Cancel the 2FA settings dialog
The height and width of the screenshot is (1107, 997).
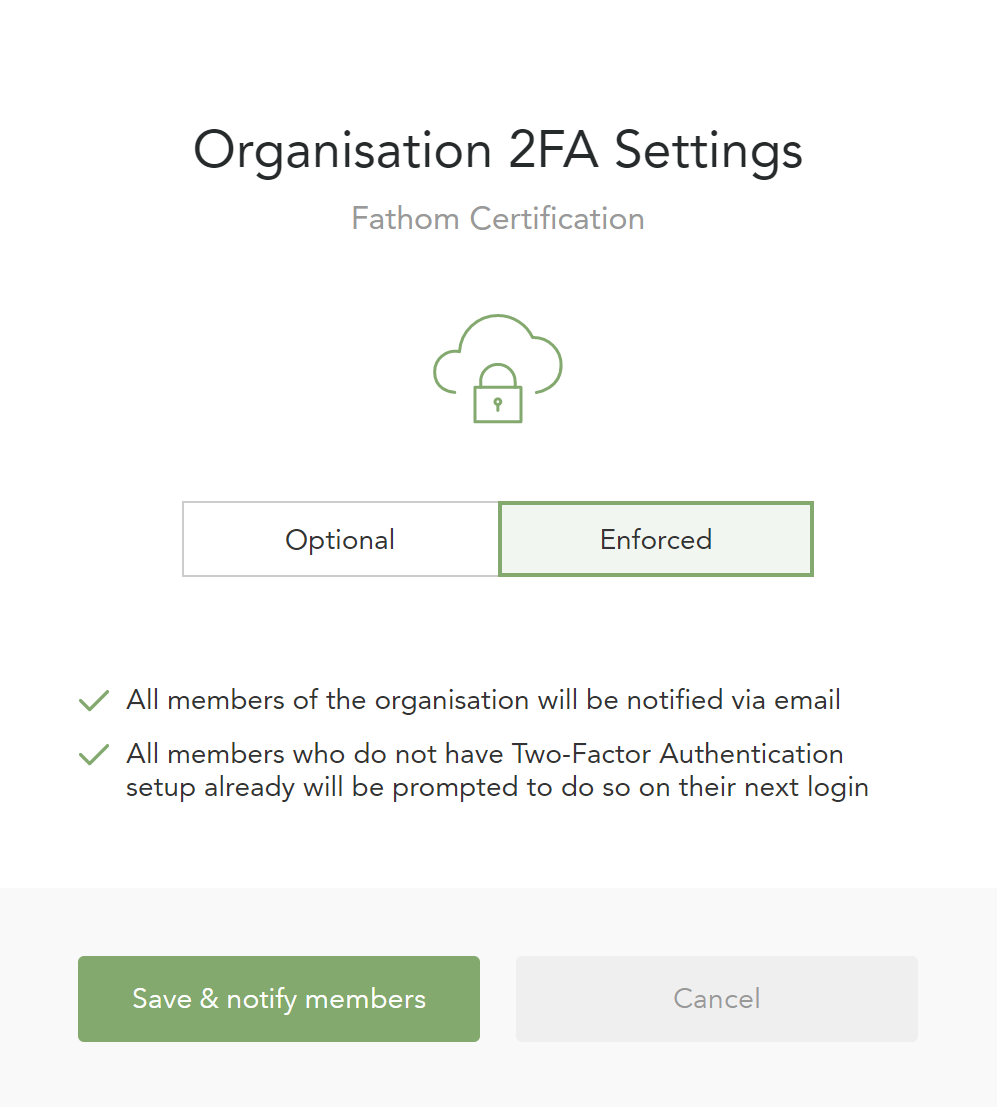tap(717, 999)
